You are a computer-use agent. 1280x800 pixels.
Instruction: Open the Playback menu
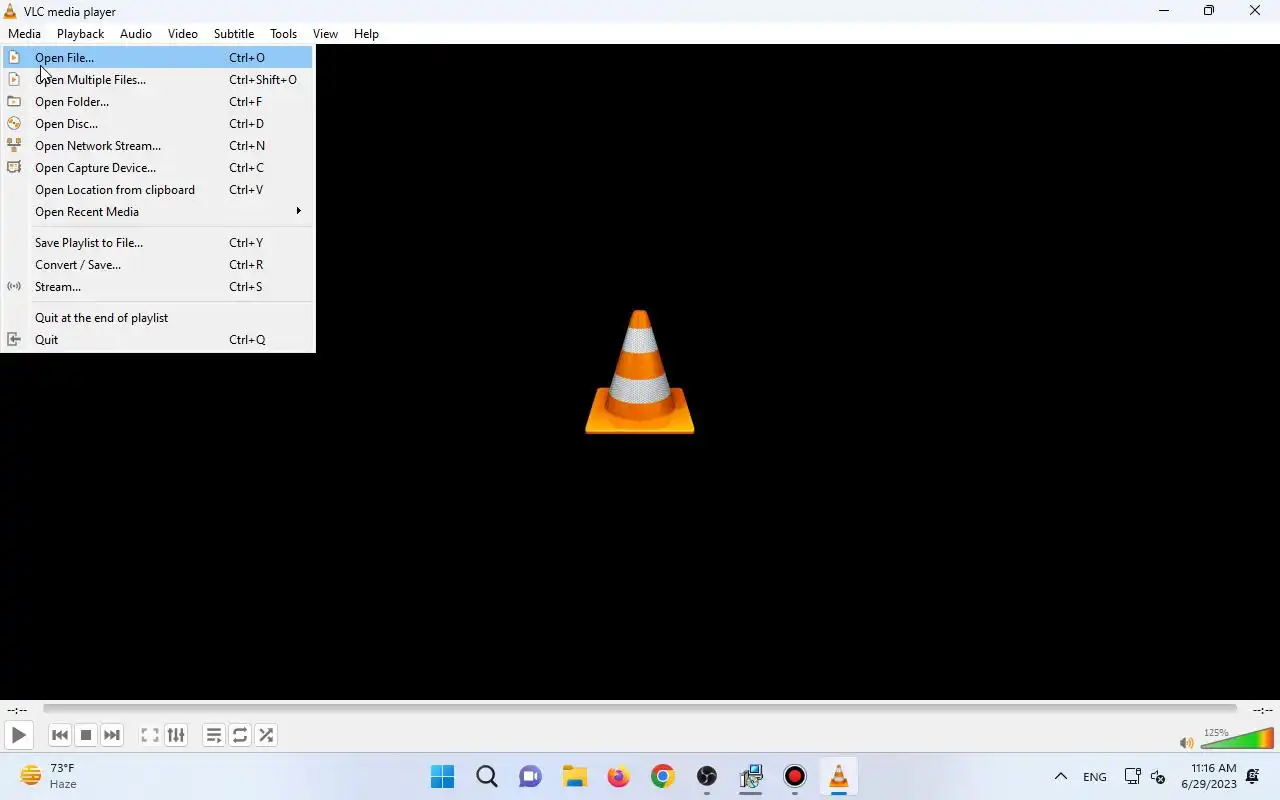coord(80,34)
